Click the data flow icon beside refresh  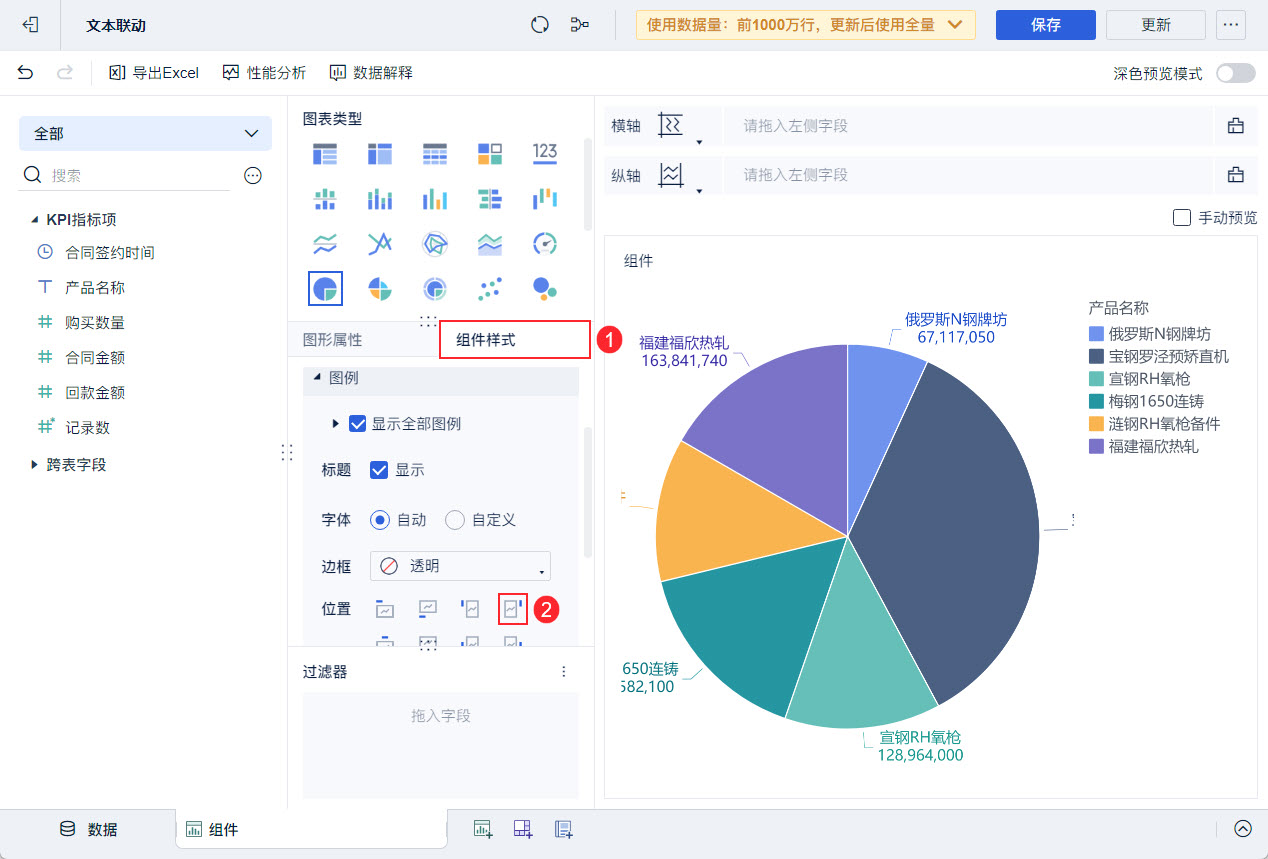(x=579, y=25)
